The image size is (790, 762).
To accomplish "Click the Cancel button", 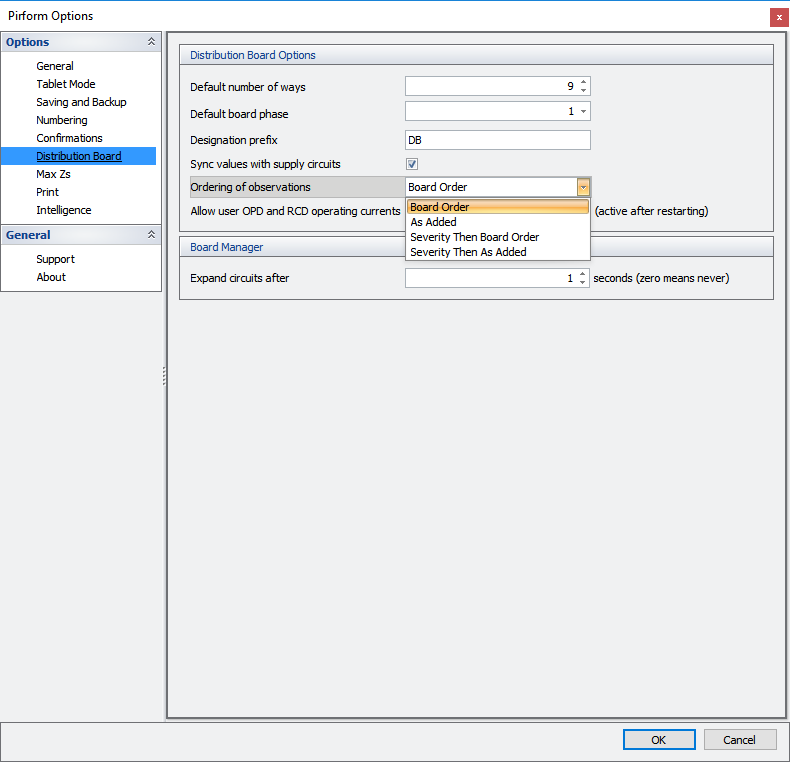I will coord(740,740).
